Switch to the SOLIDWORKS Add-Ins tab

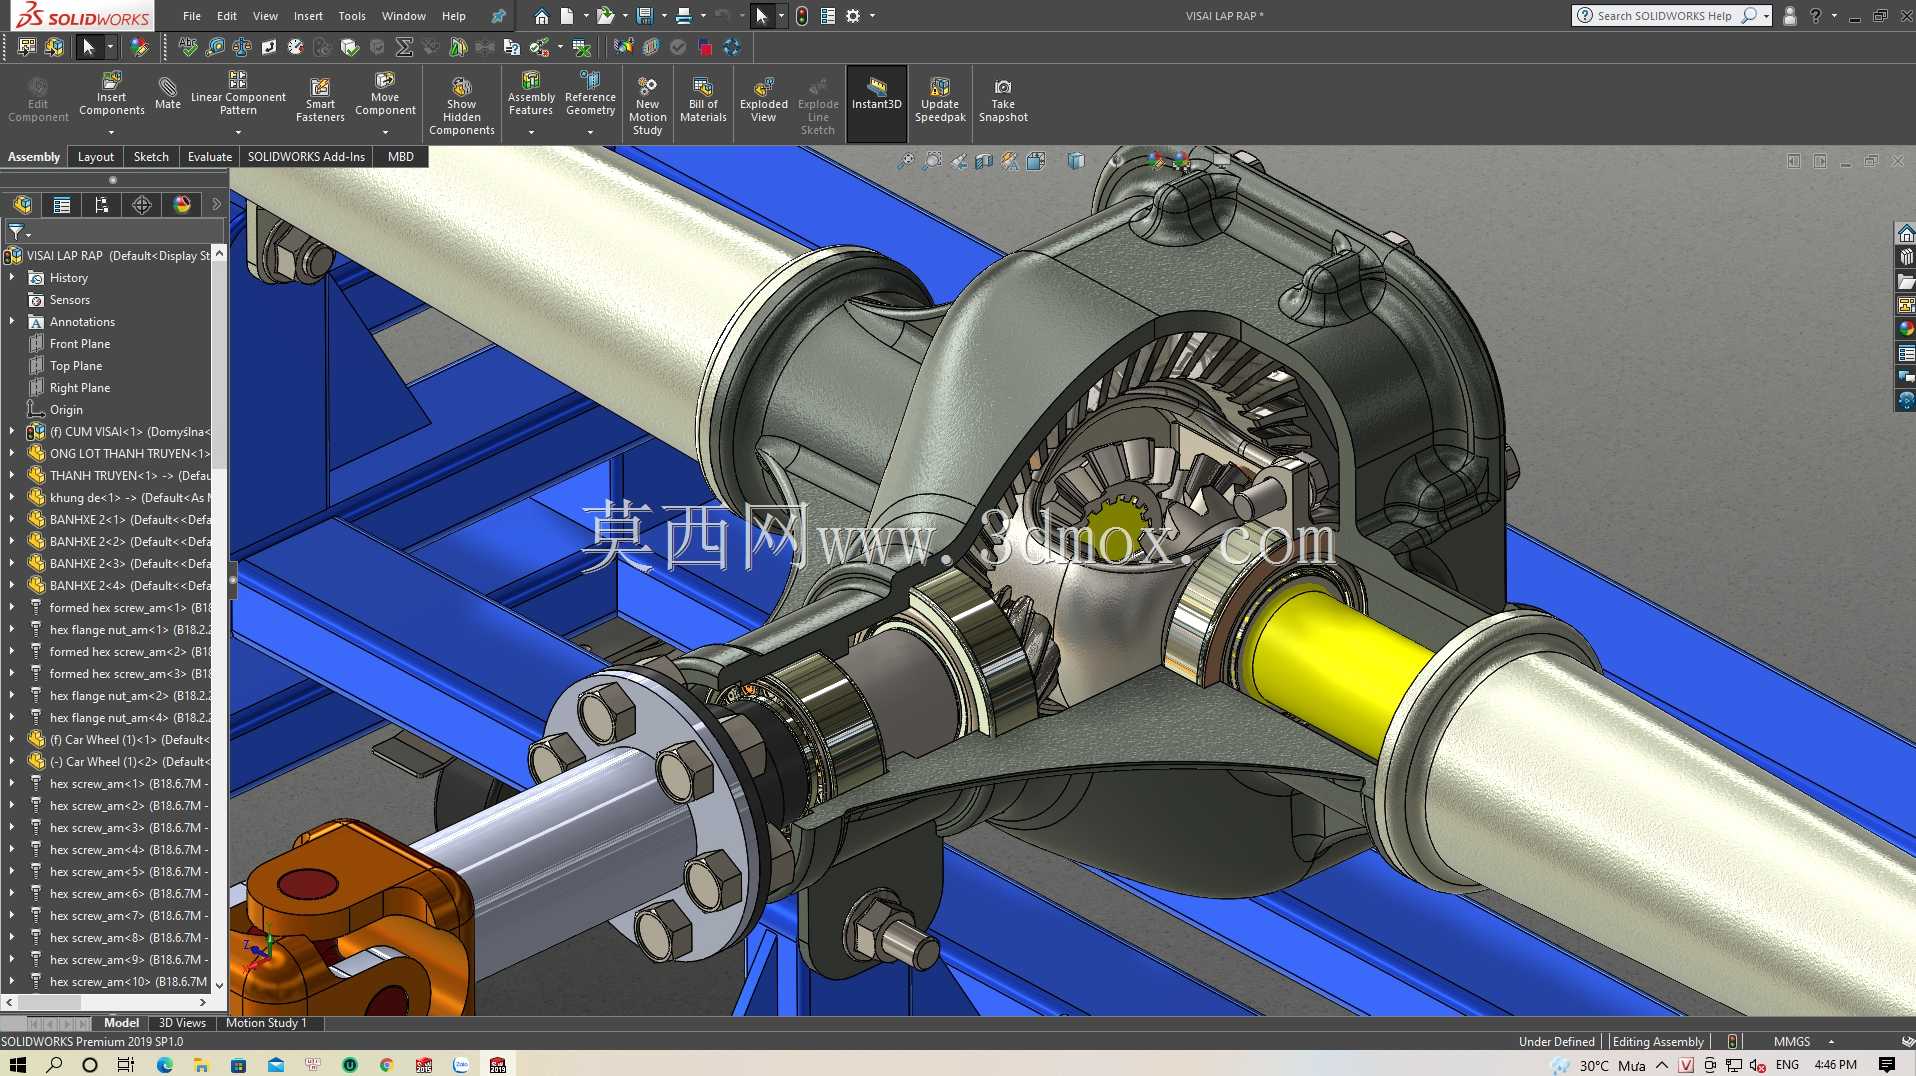point(306,157)
